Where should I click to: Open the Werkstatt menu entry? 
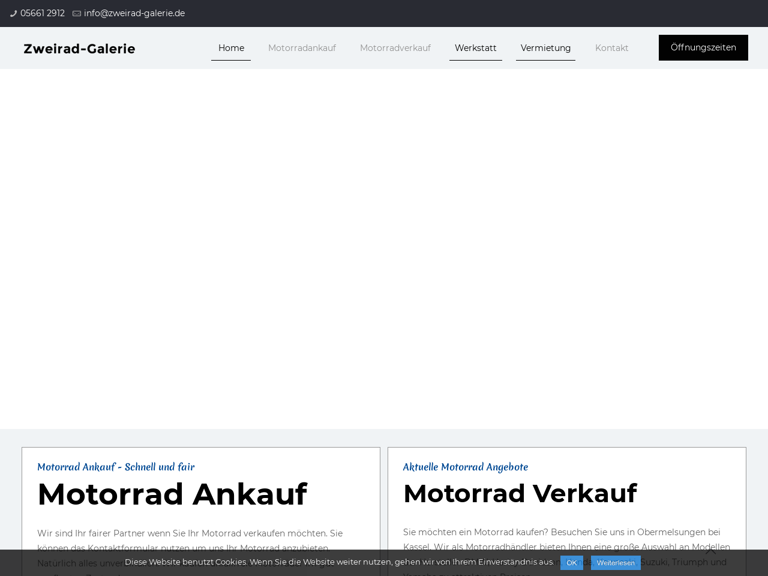[475, 48]
